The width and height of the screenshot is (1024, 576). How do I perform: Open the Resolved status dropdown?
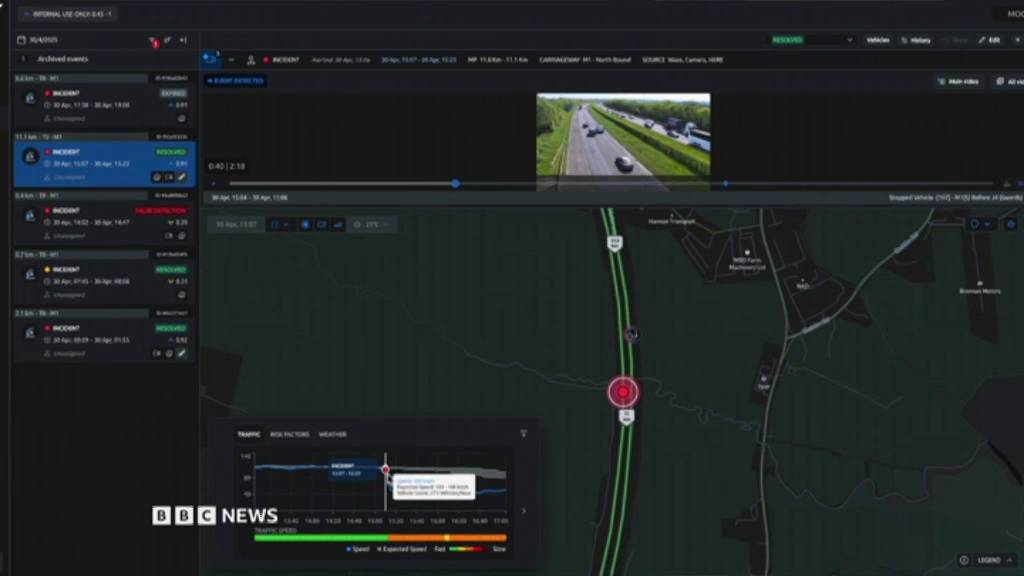[812, 40]
